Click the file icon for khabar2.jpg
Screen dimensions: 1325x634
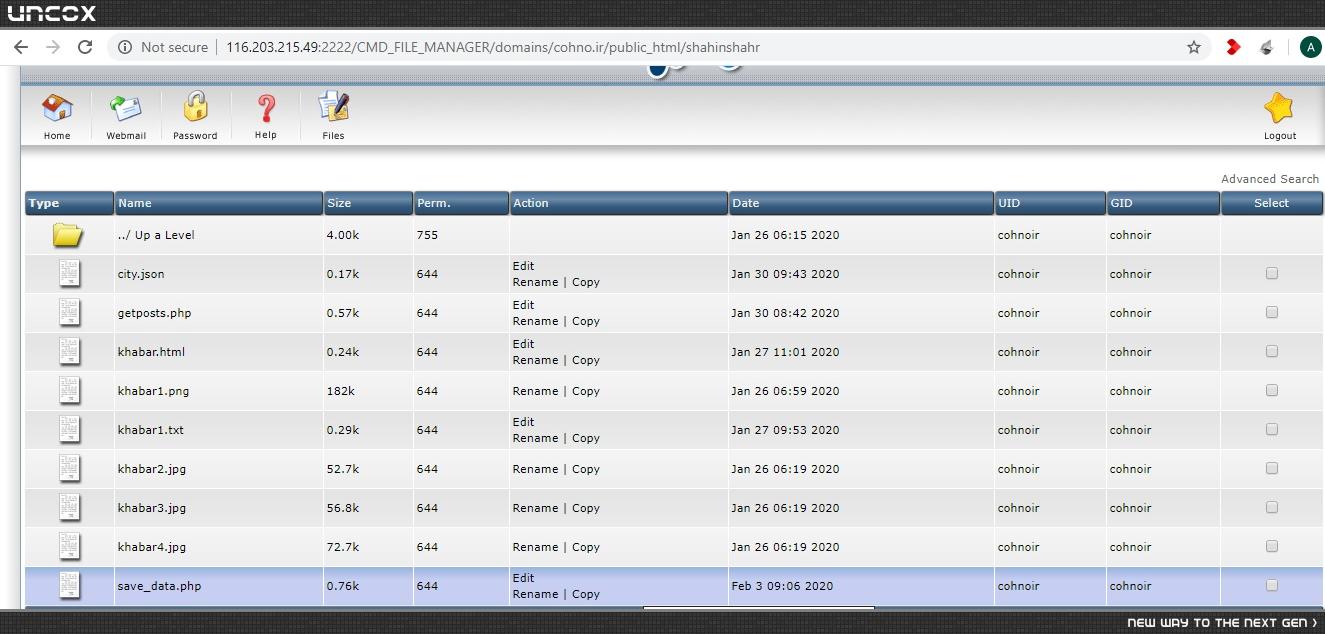[69, 468]
